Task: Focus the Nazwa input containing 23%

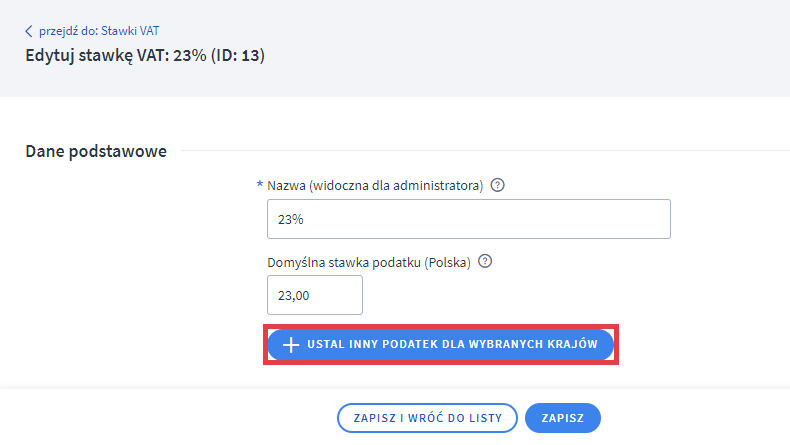Action: pyautogui.click(x=468, y=219)
